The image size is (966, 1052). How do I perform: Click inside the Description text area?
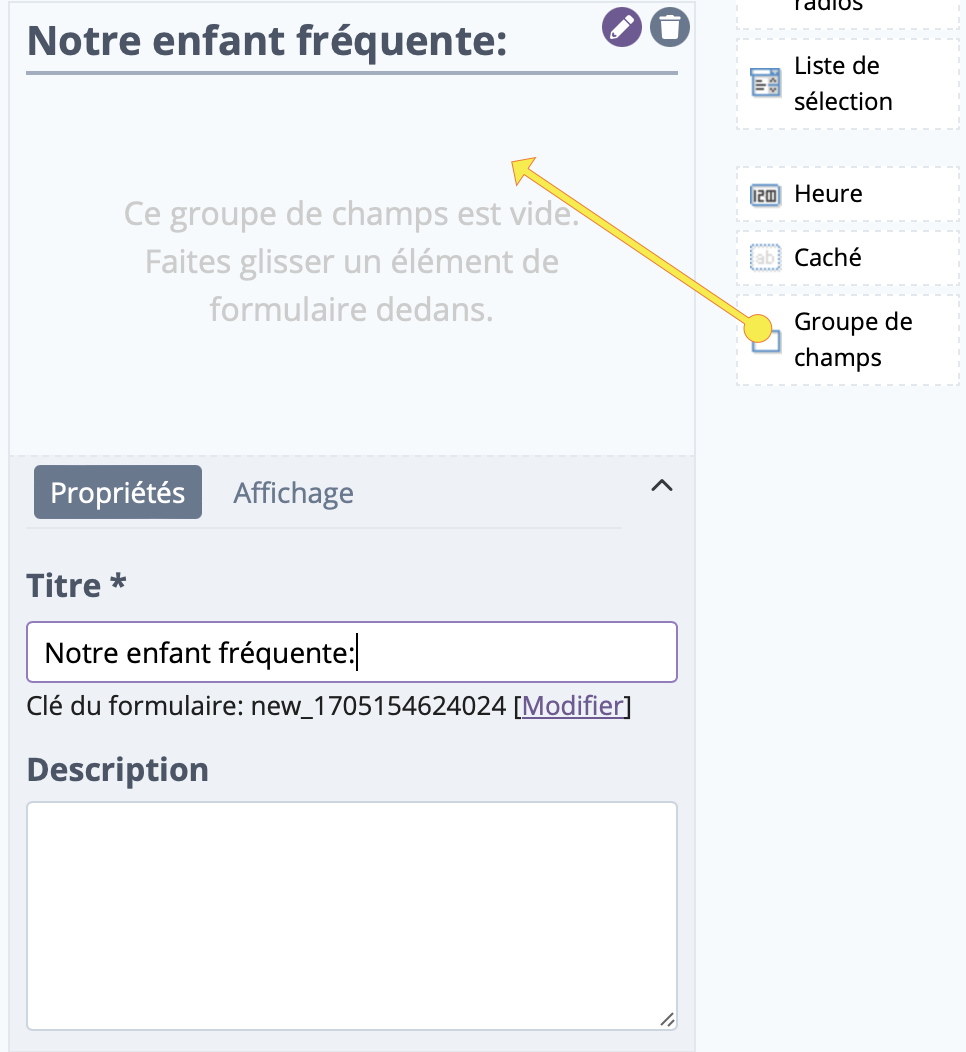tap(352, 916)
